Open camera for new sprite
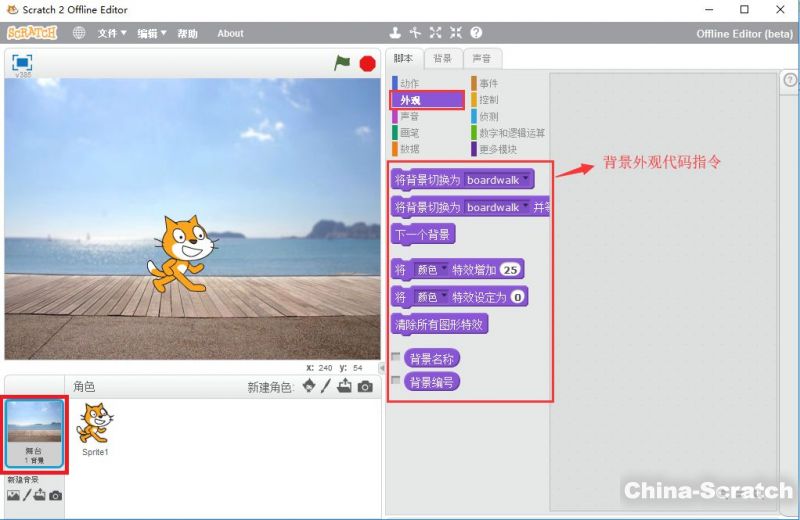800x520 pixels. point(366,387)
